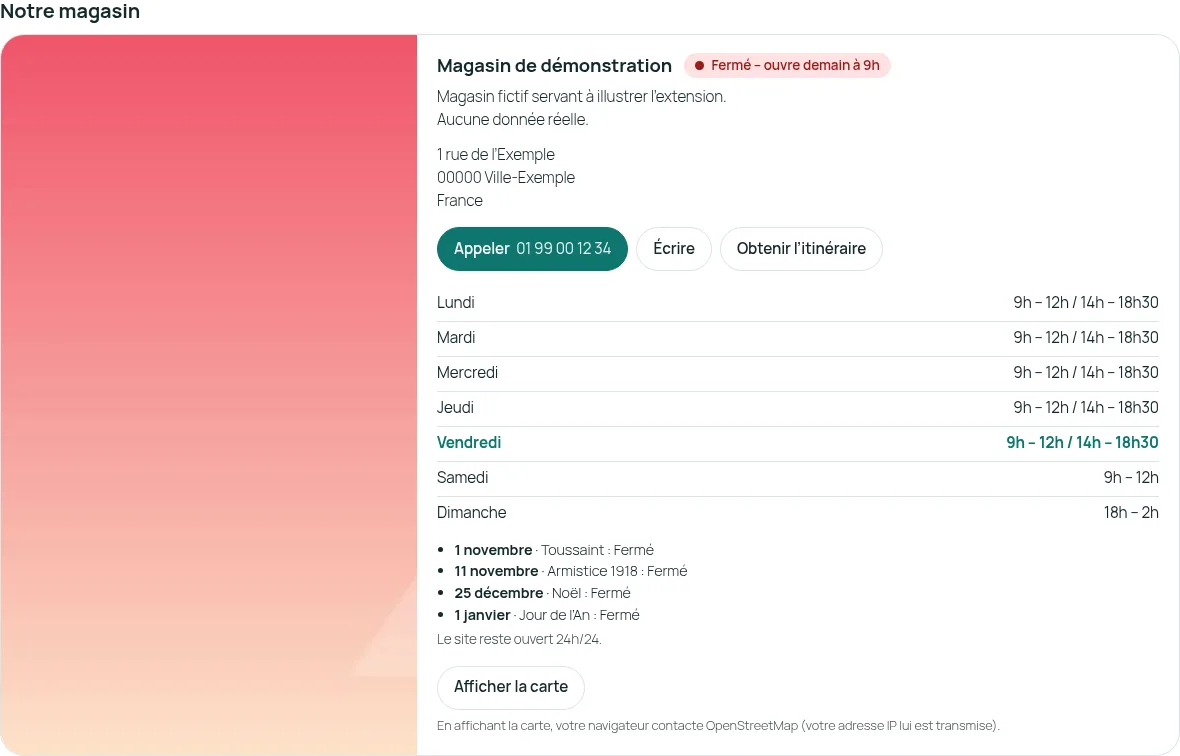1180x756 pixels.
Task: Click the pink gradient store image
Action: [x=209, y=395]
